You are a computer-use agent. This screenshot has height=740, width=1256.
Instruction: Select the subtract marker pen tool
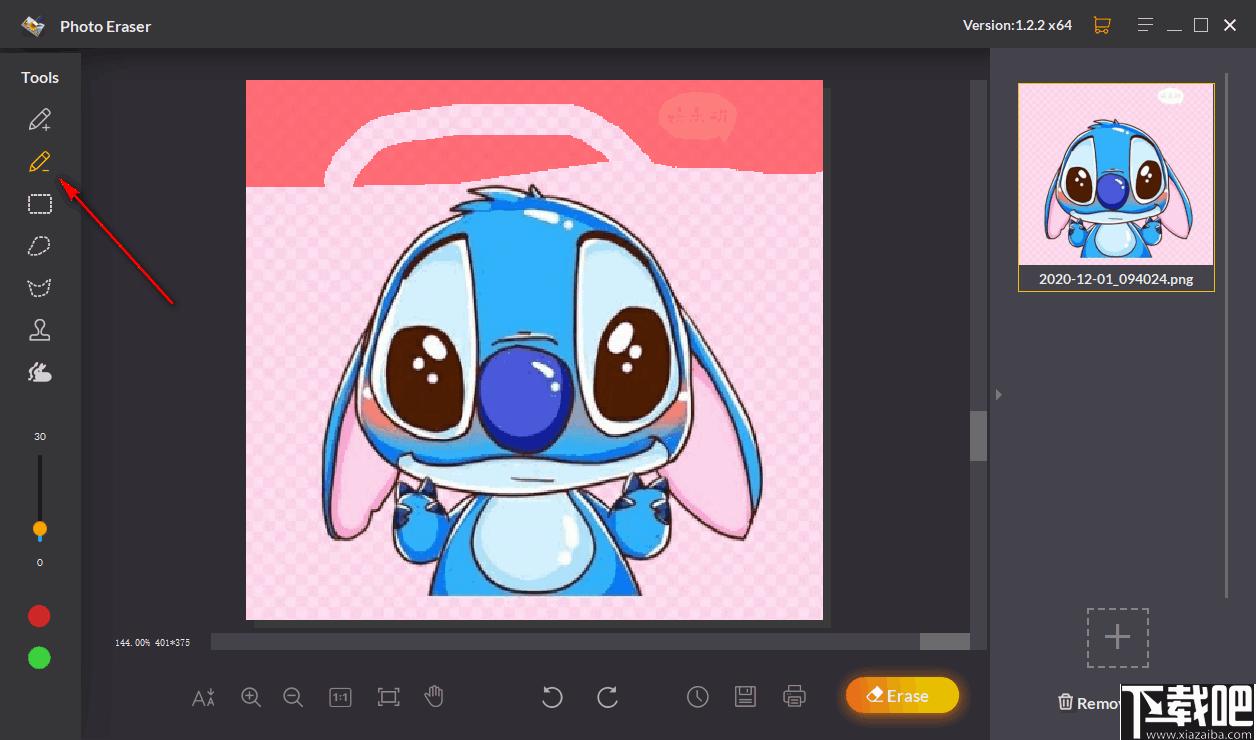[x=39, y=162]
